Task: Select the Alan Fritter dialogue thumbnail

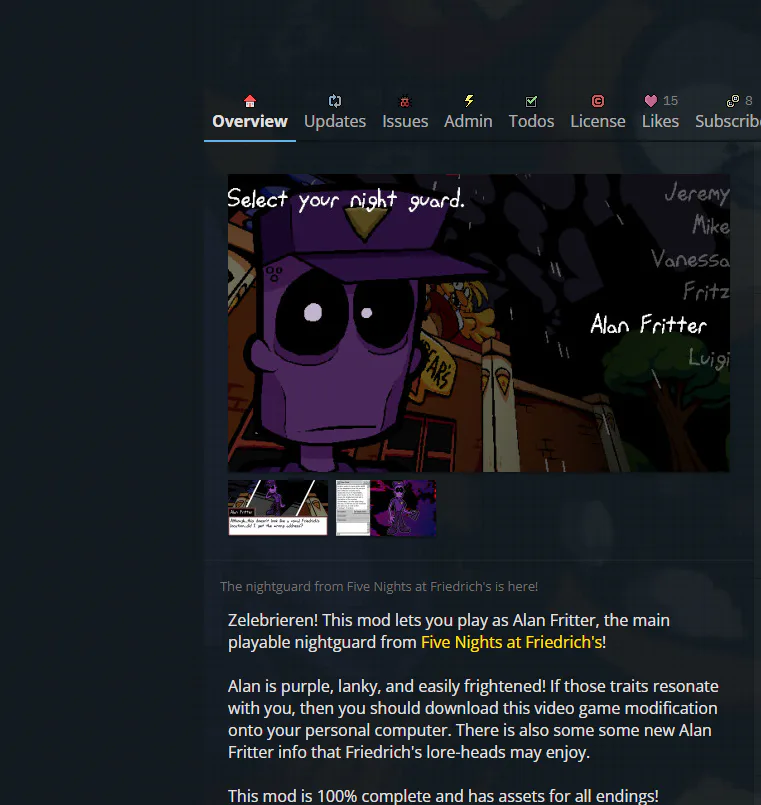Action: click(x=278, y=508)
